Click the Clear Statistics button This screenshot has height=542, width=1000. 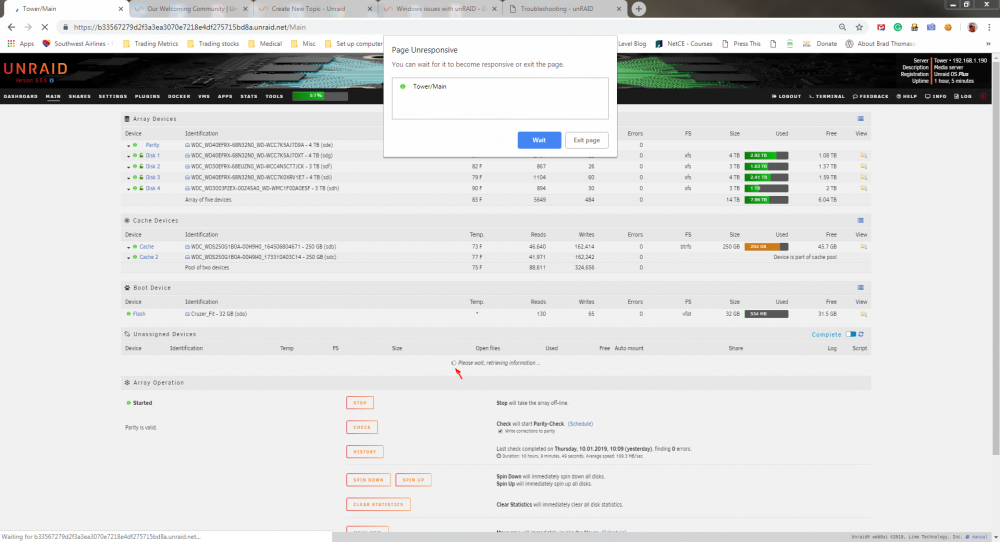(x=378, y=504)
